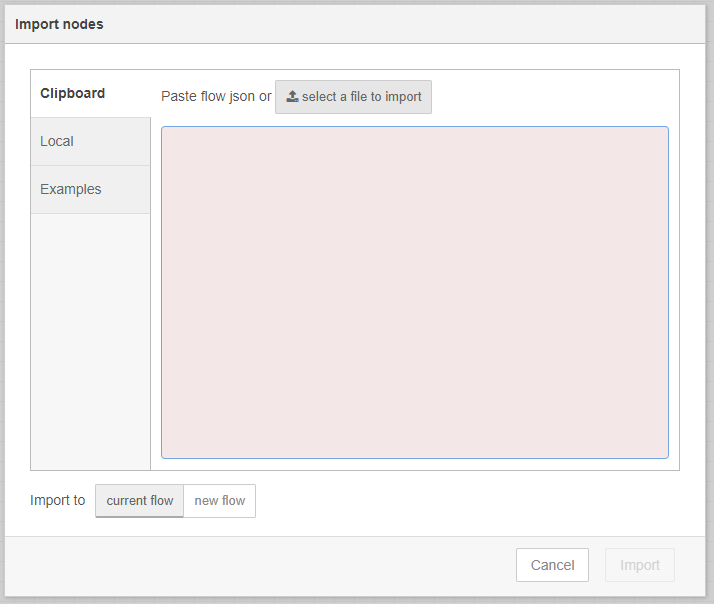Click the 'Paste flow json or' label
This screenshot has width=714, height=604.
tap(216, 97)
